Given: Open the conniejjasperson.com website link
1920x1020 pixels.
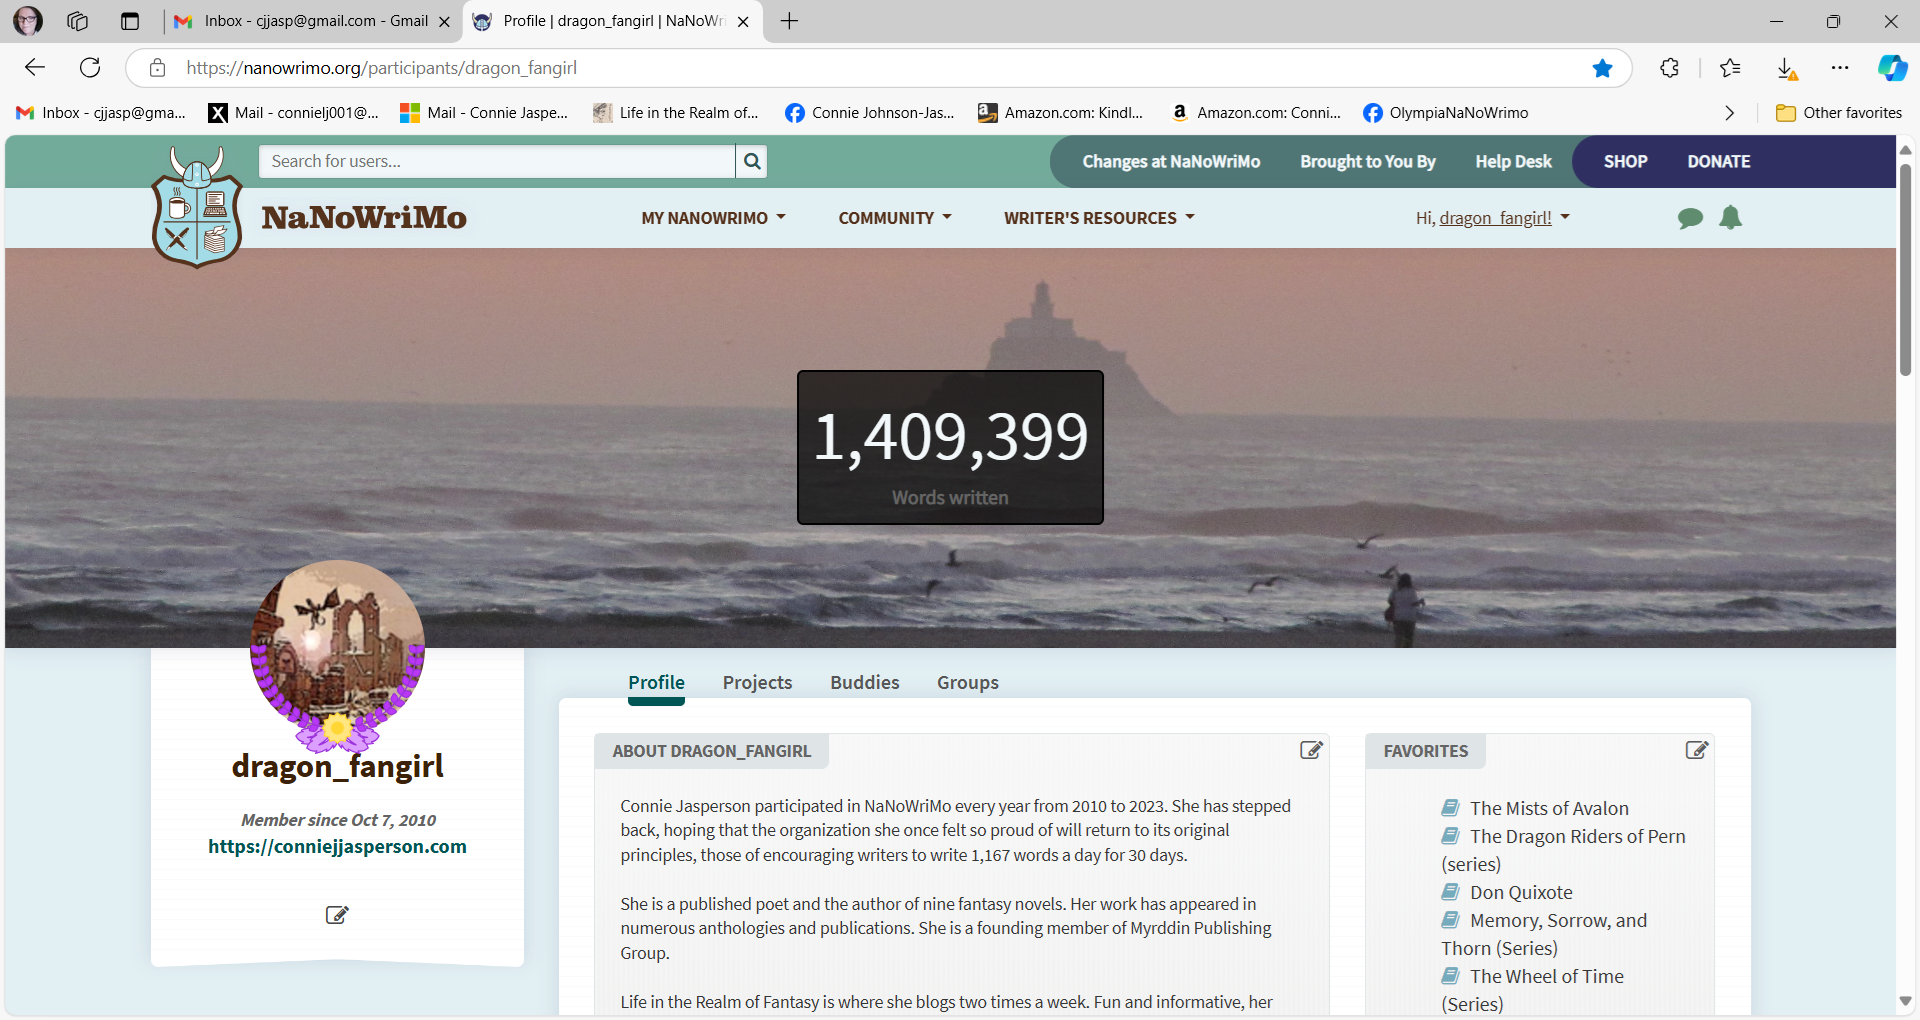Looking at the screenshot, I should pyautogui.click(x=337, y=846).
